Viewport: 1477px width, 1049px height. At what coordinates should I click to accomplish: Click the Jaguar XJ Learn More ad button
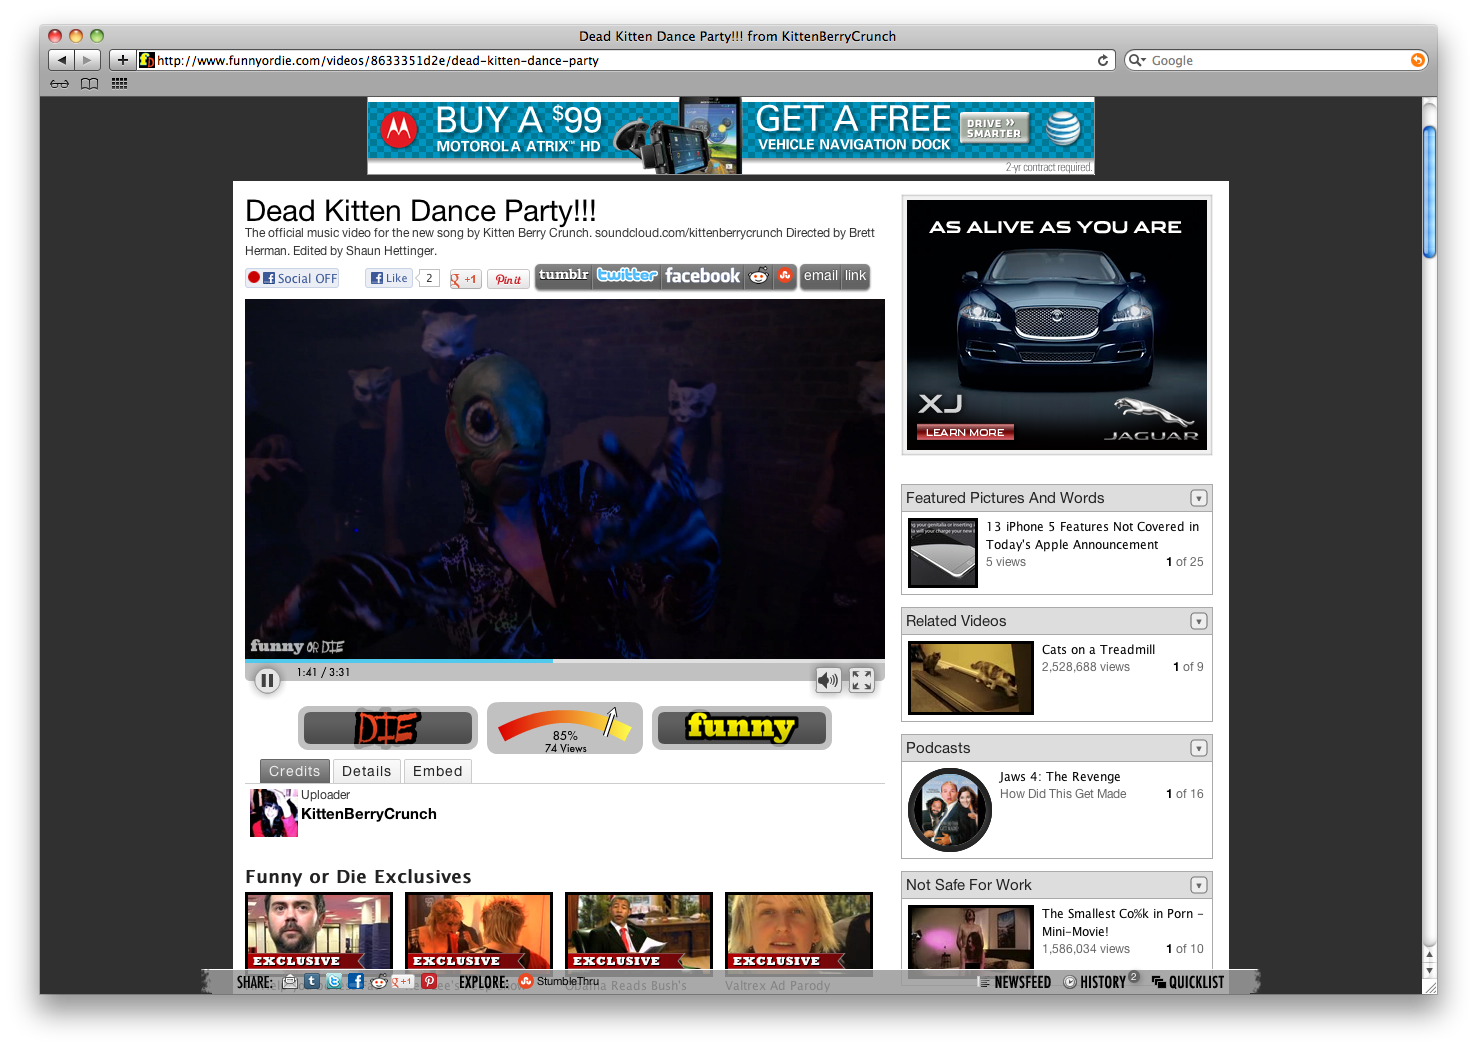tap(966, 432)
